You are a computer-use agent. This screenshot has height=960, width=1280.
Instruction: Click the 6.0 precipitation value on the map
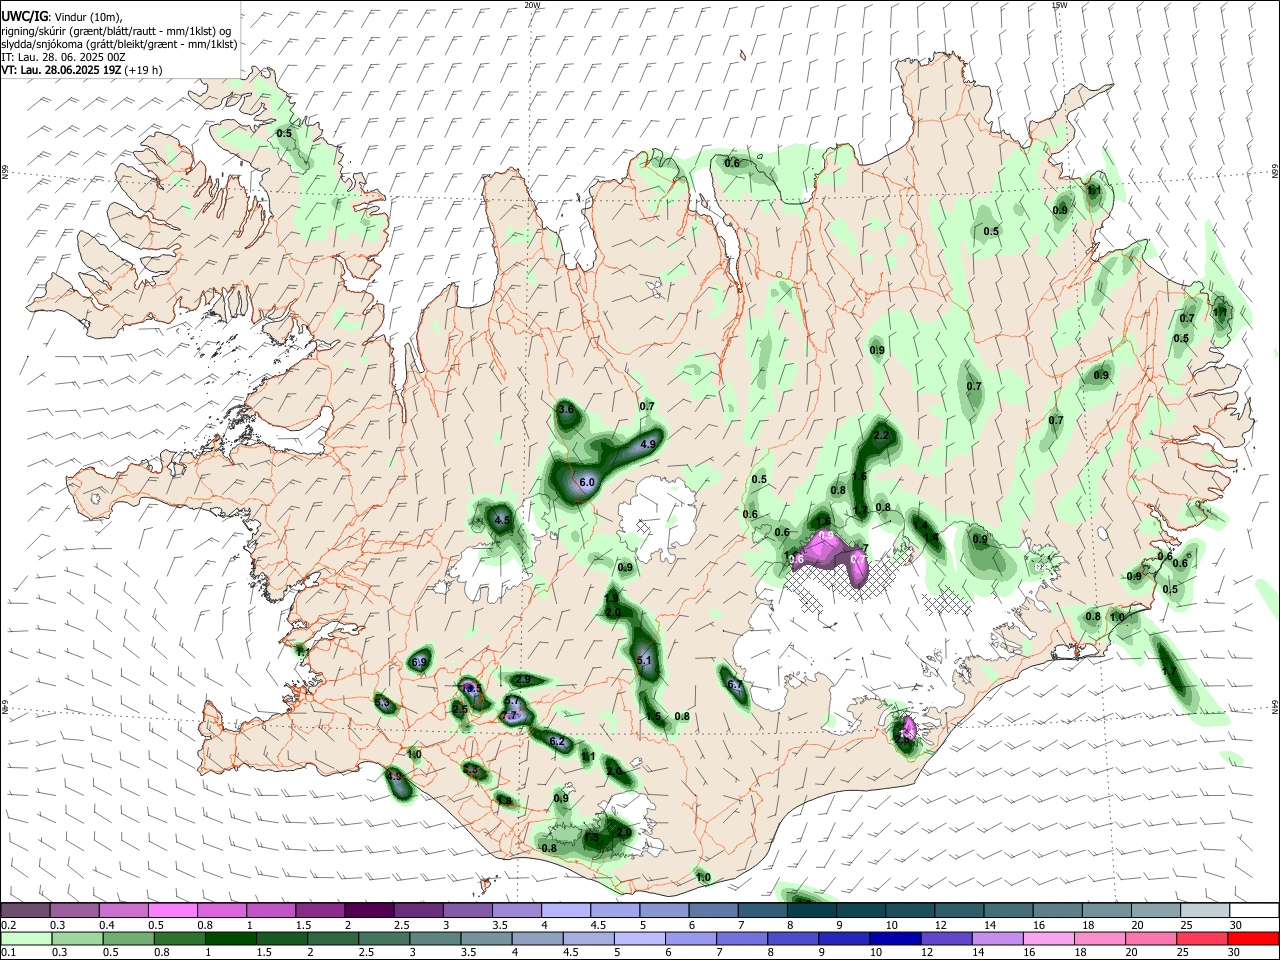click(587, 482)
